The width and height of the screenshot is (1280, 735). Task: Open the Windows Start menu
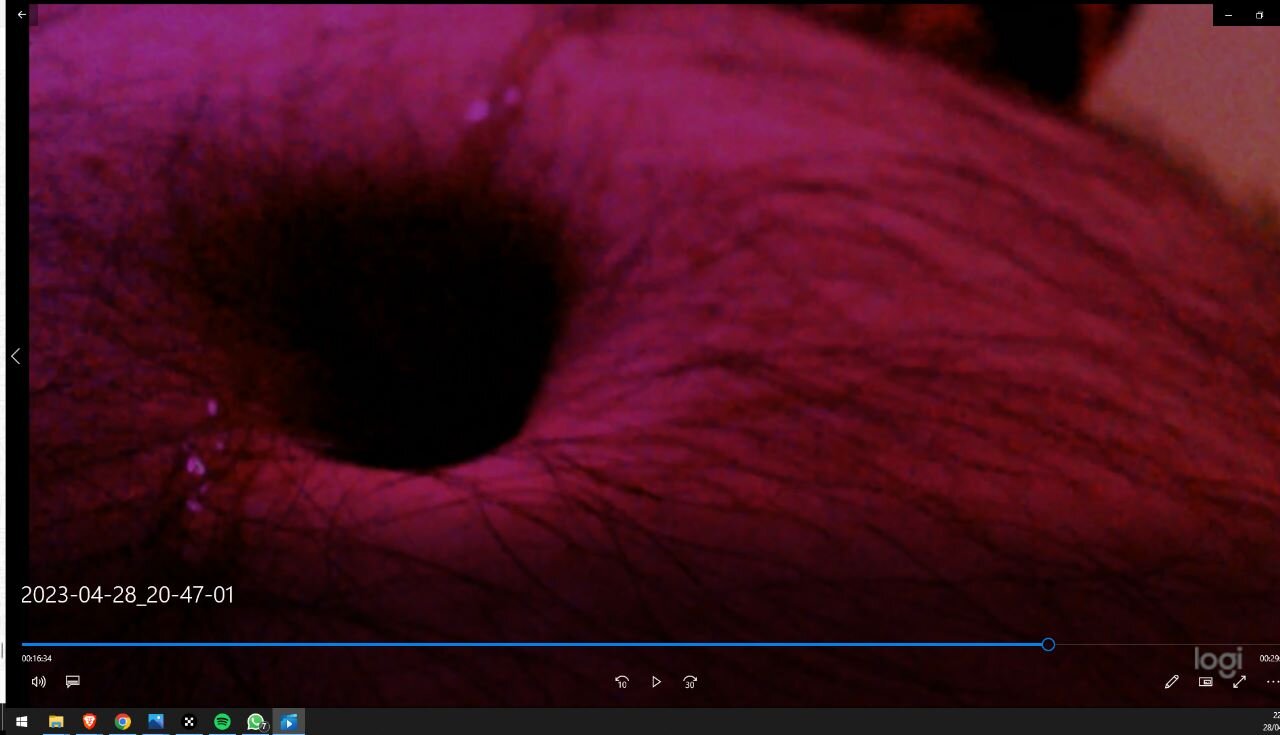21,722
